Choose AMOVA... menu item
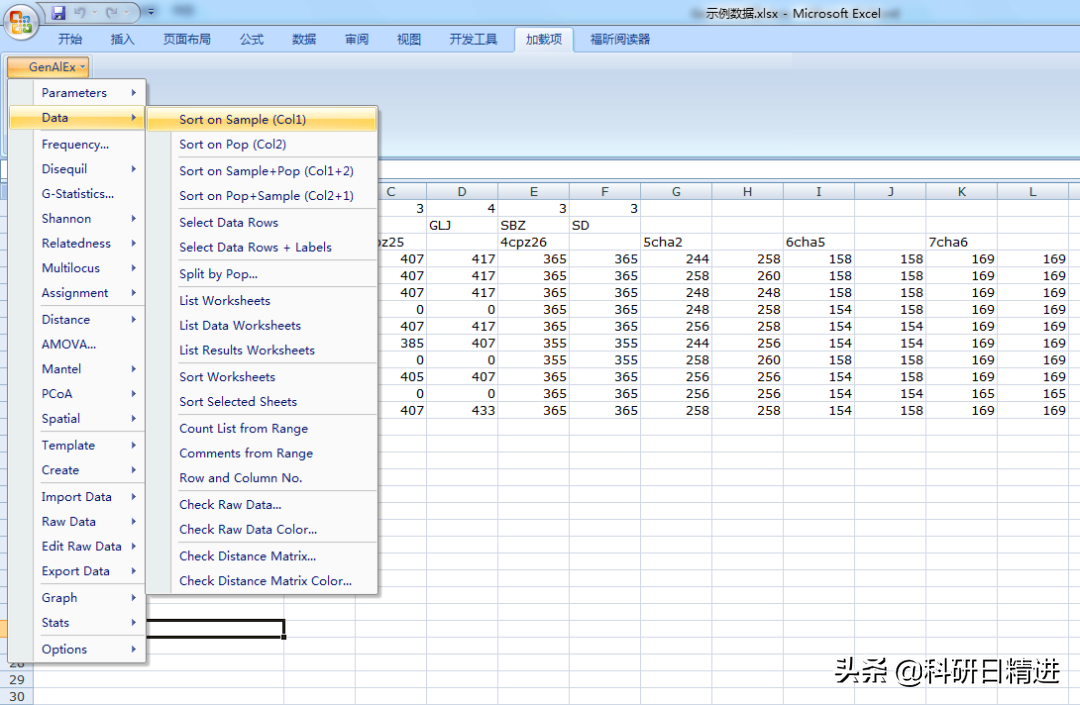 tap(77, 344)
